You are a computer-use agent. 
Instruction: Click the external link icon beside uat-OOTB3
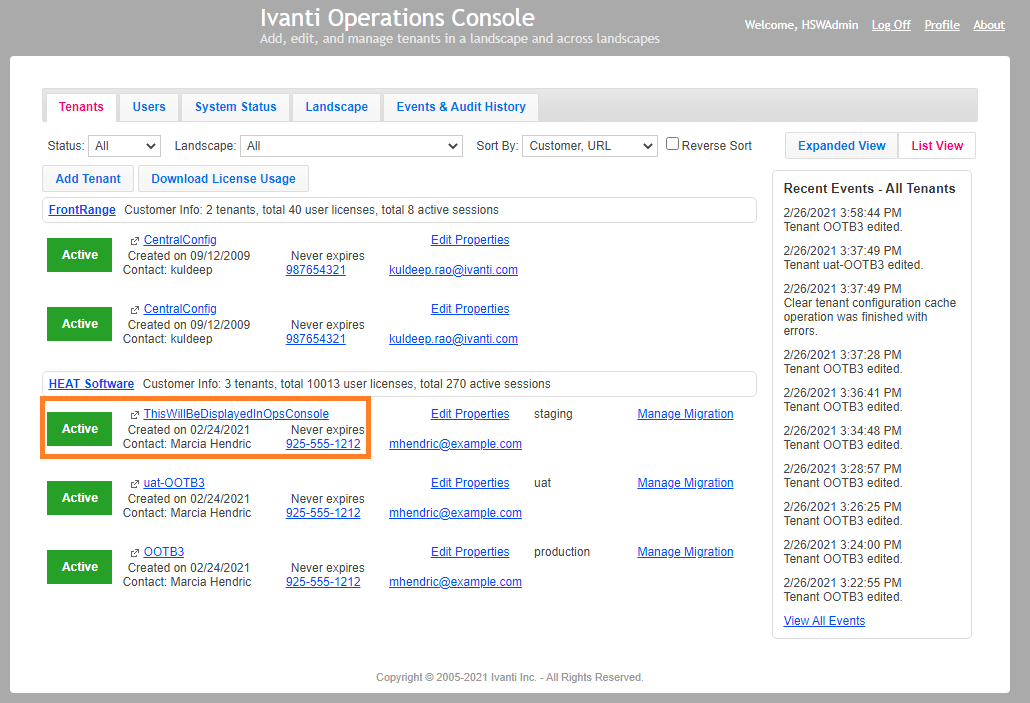tap(133, 482)
